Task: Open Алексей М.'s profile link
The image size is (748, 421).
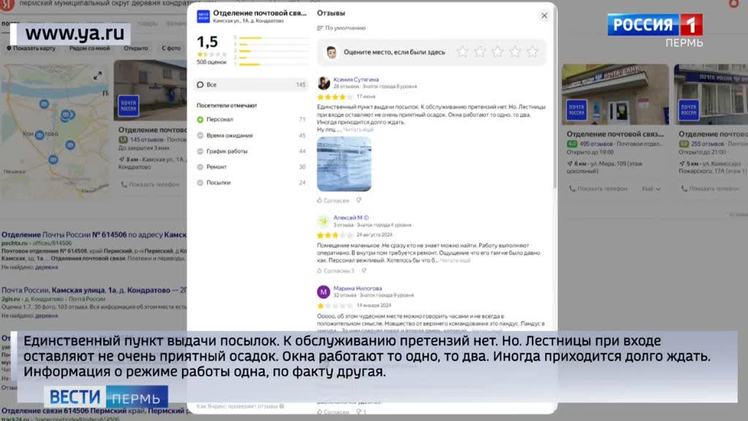Action: [x=351, y=217]
